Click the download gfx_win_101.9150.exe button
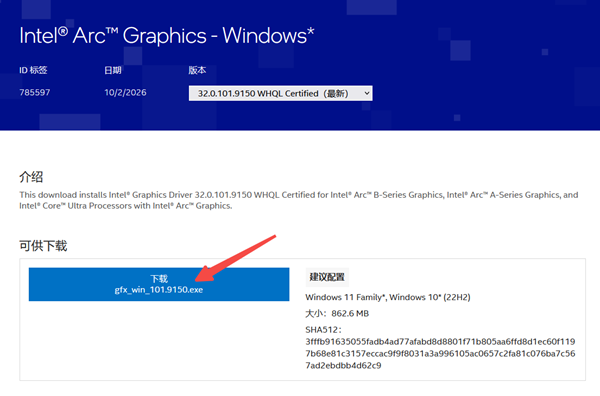Screen dimensions: 600x396 click(x=159, y=284)
